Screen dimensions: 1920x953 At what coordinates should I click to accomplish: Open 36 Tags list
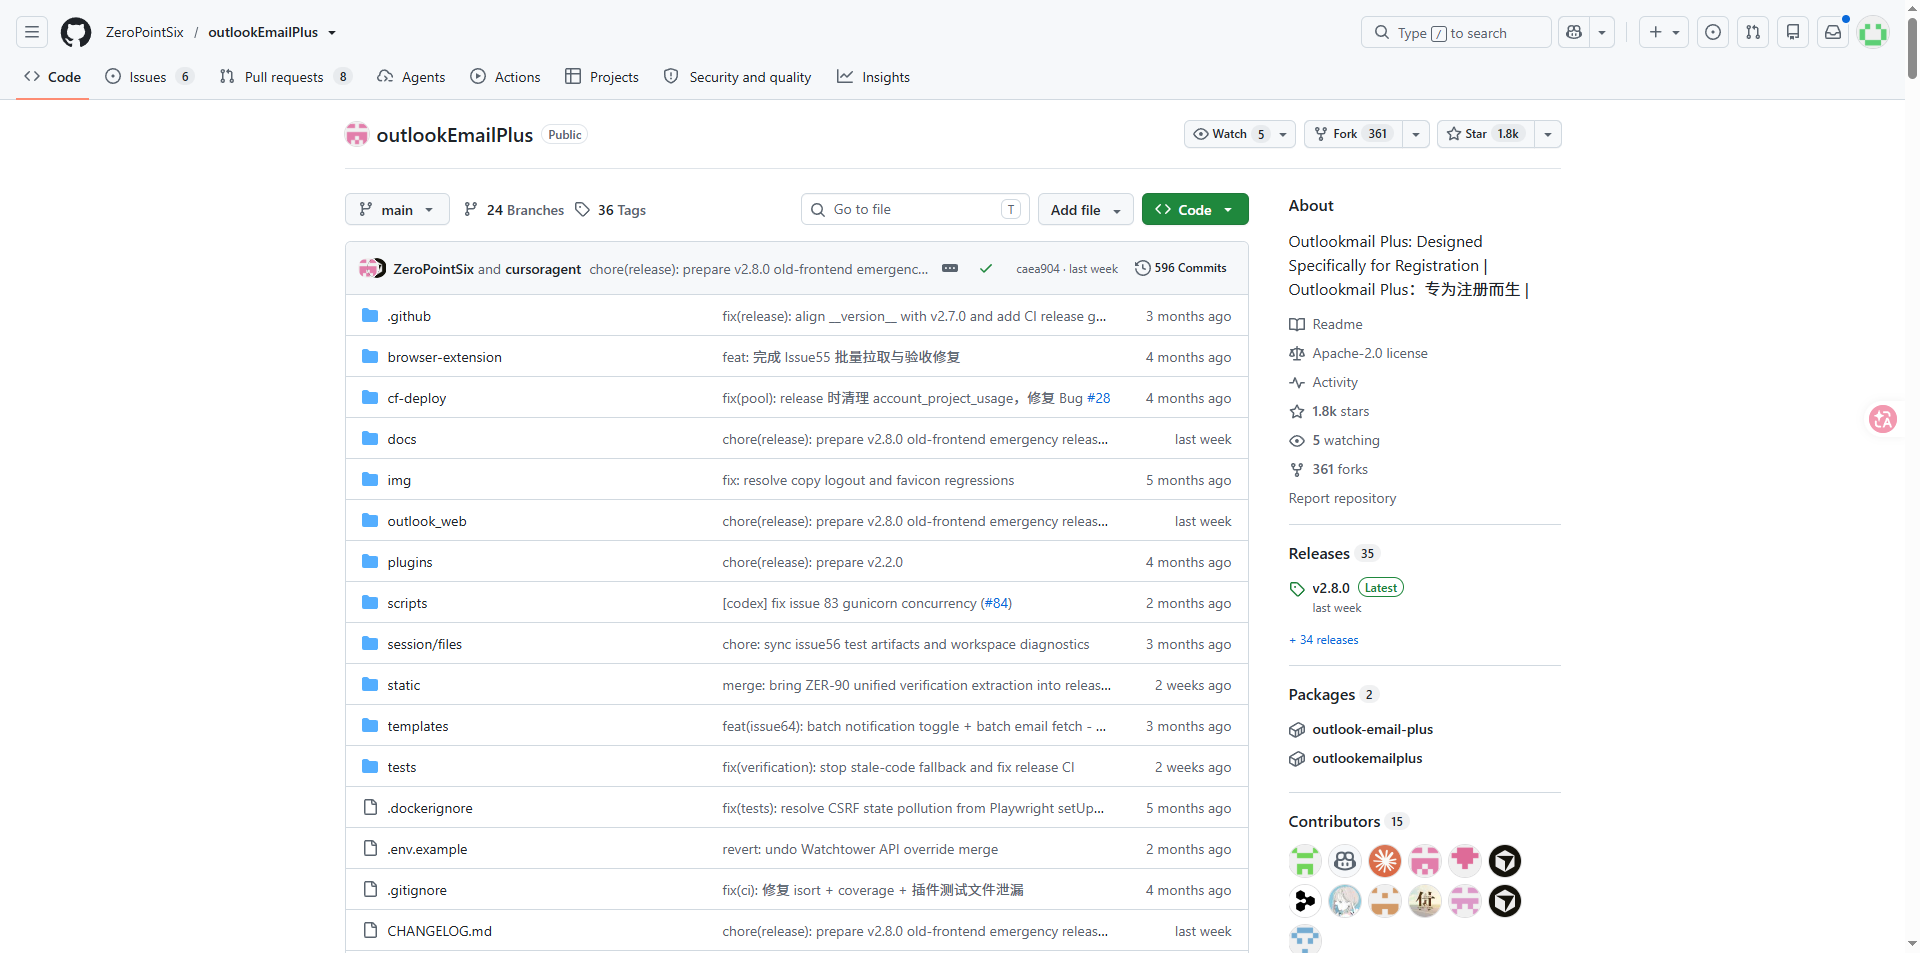click(610, 210)
